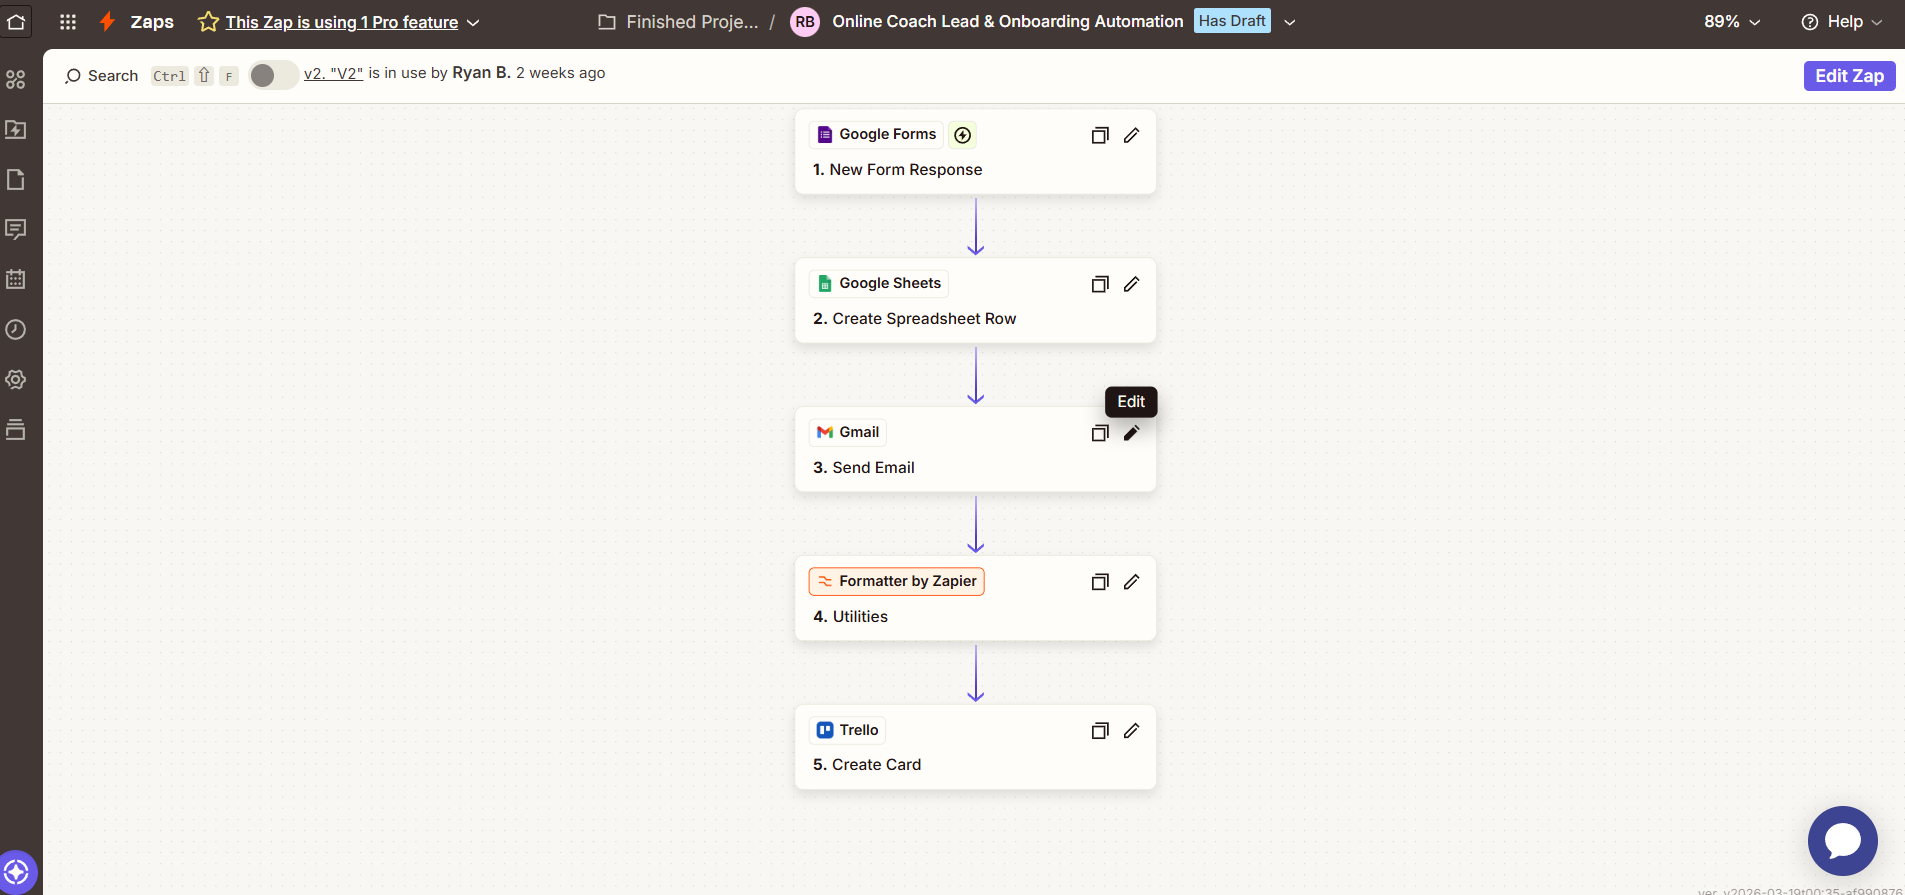Open the apps grid launcher
Screen dimensions: 1905x895
(68, 22)
